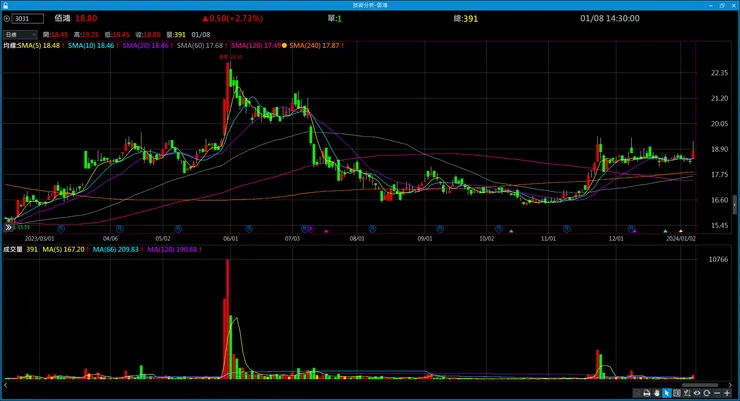Click the dimmed first icon in the bottom toolbar
The image size is (740, 401).
[x=637, y=393]
